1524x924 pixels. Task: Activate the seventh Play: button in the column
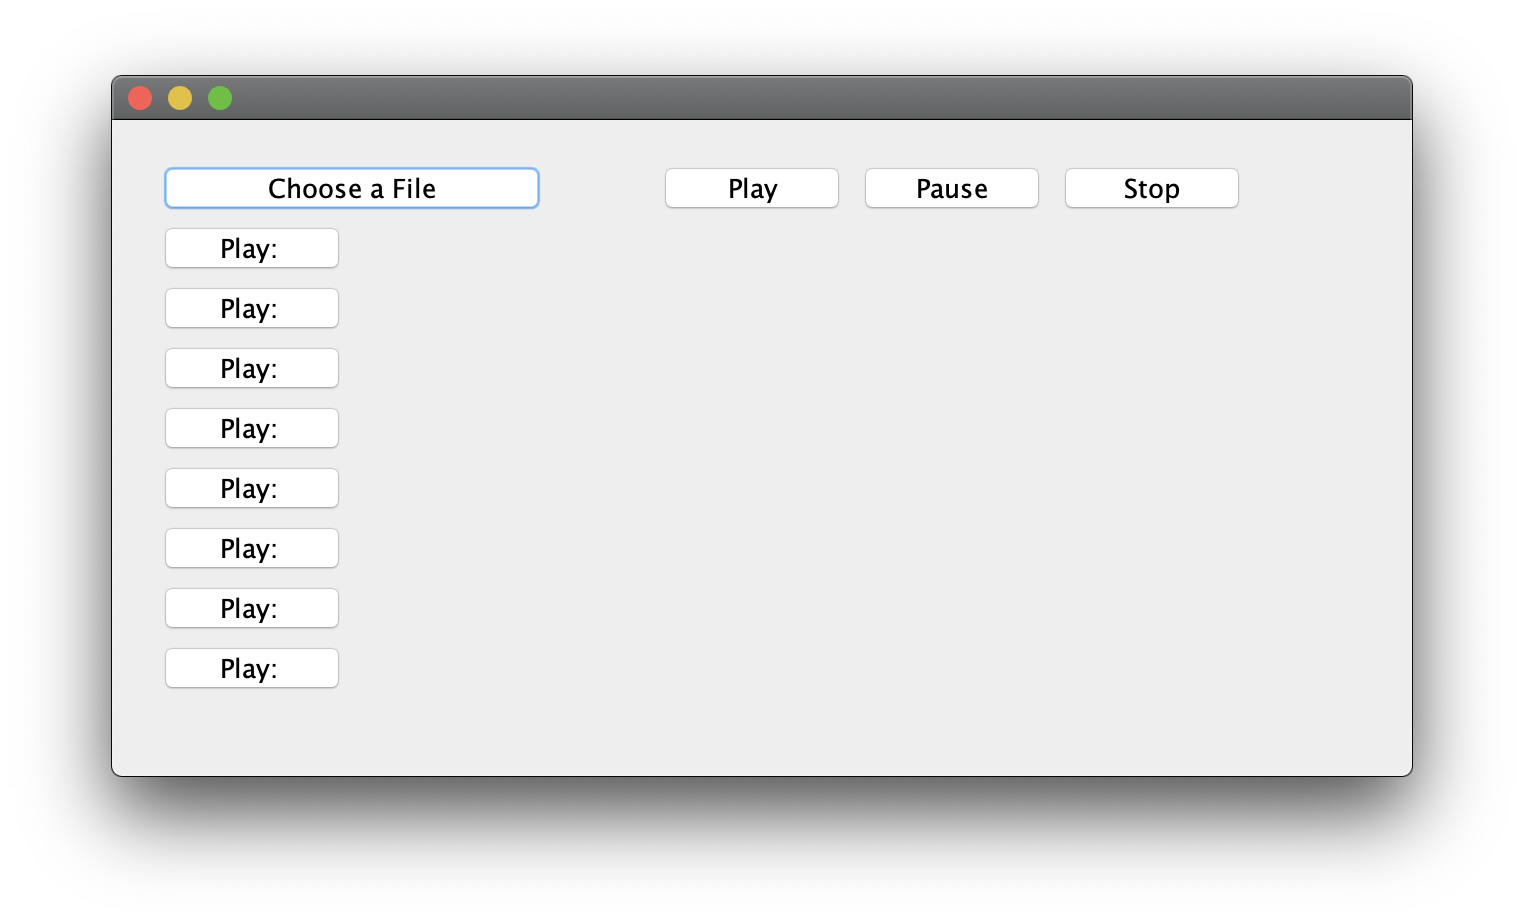(252, 608)
